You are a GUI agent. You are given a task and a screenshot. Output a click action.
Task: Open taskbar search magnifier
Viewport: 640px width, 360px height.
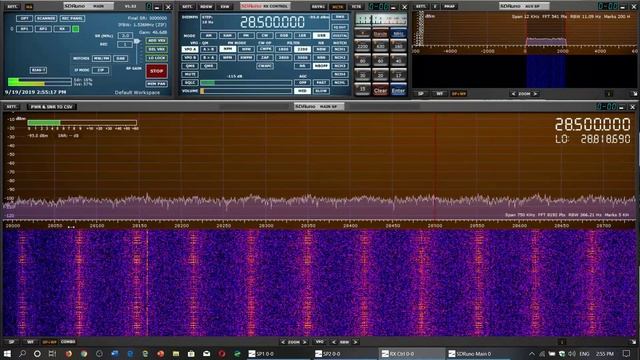[x=22, y=353]
